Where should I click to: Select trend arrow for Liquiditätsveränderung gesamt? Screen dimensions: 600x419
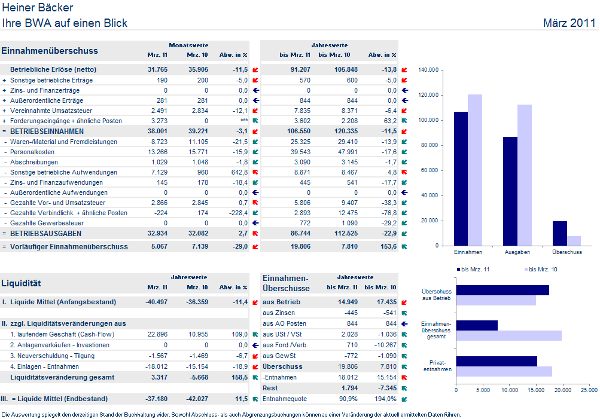256,377
